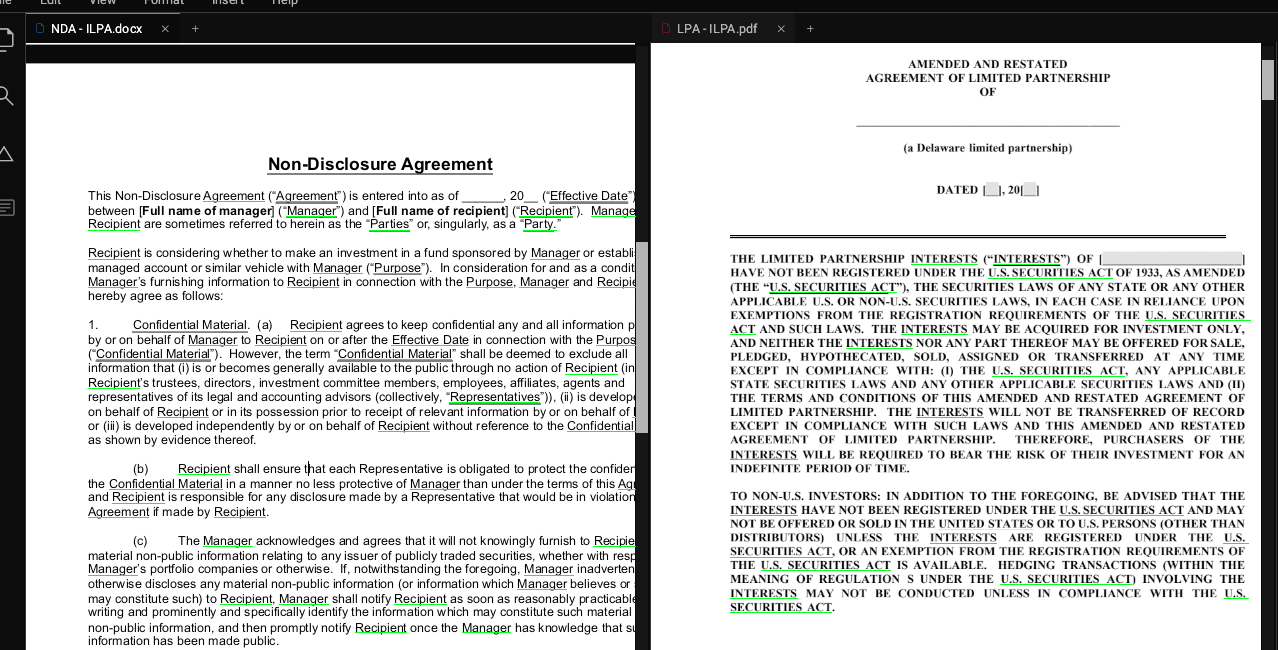Close the NDA - ILPA.docx tab
The height and width of the screenshot is (650, 1278).
click(165, 29)
